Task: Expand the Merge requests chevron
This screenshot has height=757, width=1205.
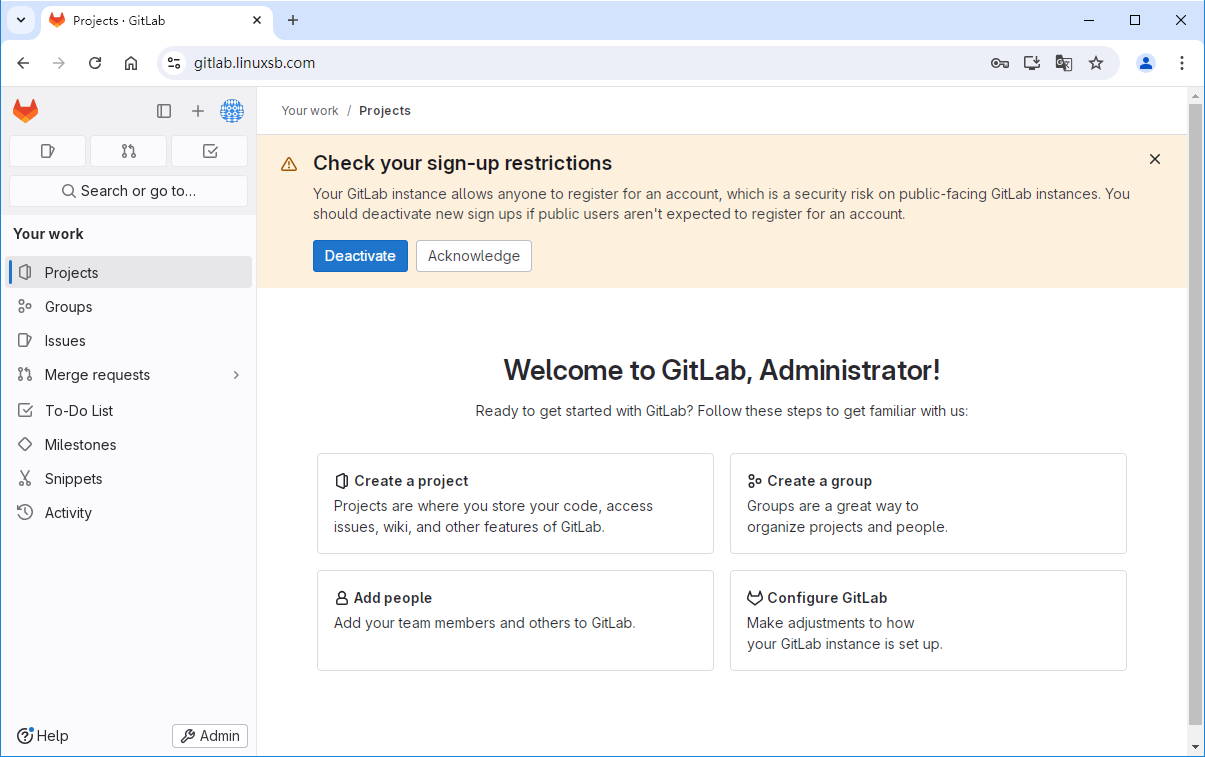Action: [236, 375]
